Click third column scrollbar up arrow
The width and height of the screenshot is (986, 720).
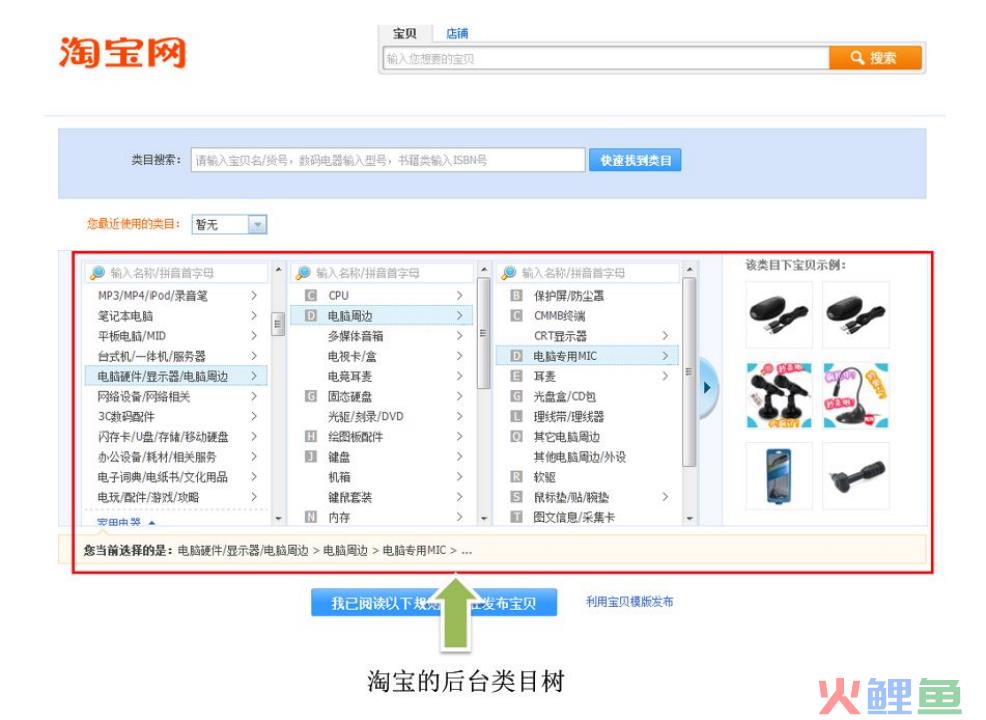click(689, 269)
